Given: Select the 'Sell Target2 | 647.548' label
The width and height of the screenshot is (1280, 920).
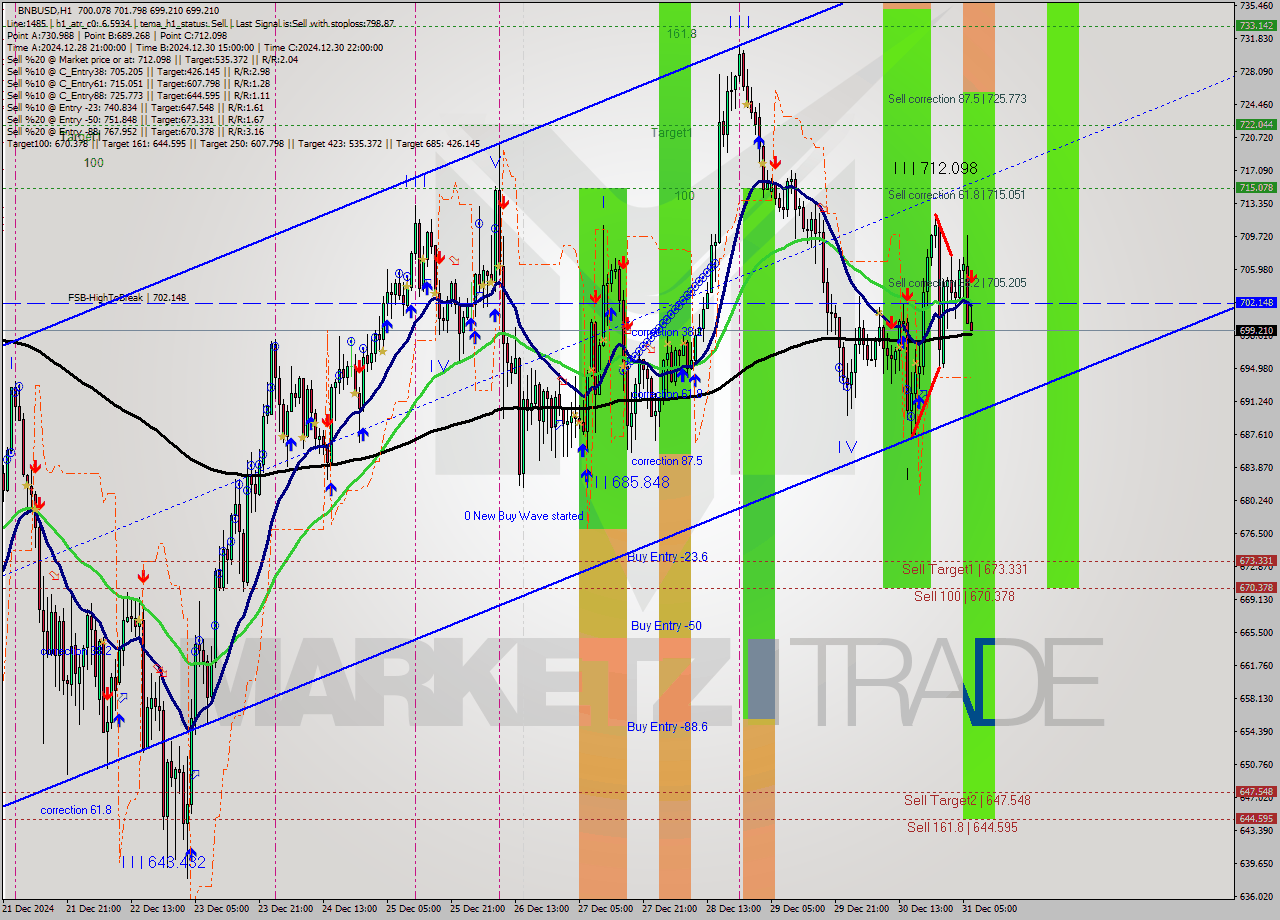Looking at the screenshot, I should click(967, 800).
